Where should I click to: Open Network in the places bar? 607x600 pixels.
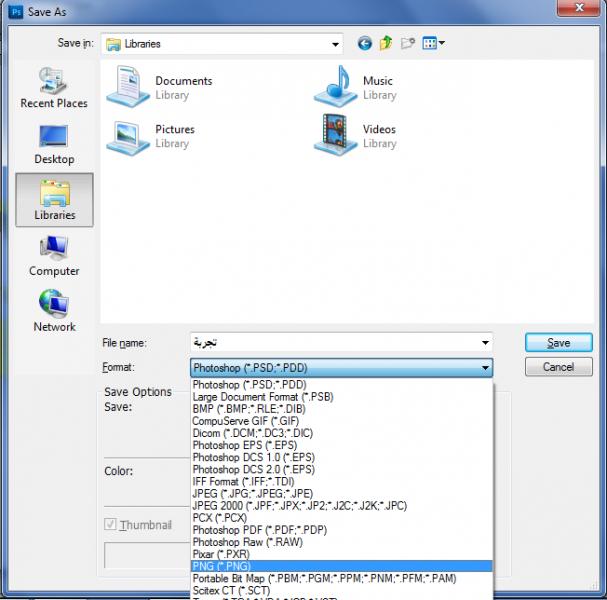pos(54,311)
